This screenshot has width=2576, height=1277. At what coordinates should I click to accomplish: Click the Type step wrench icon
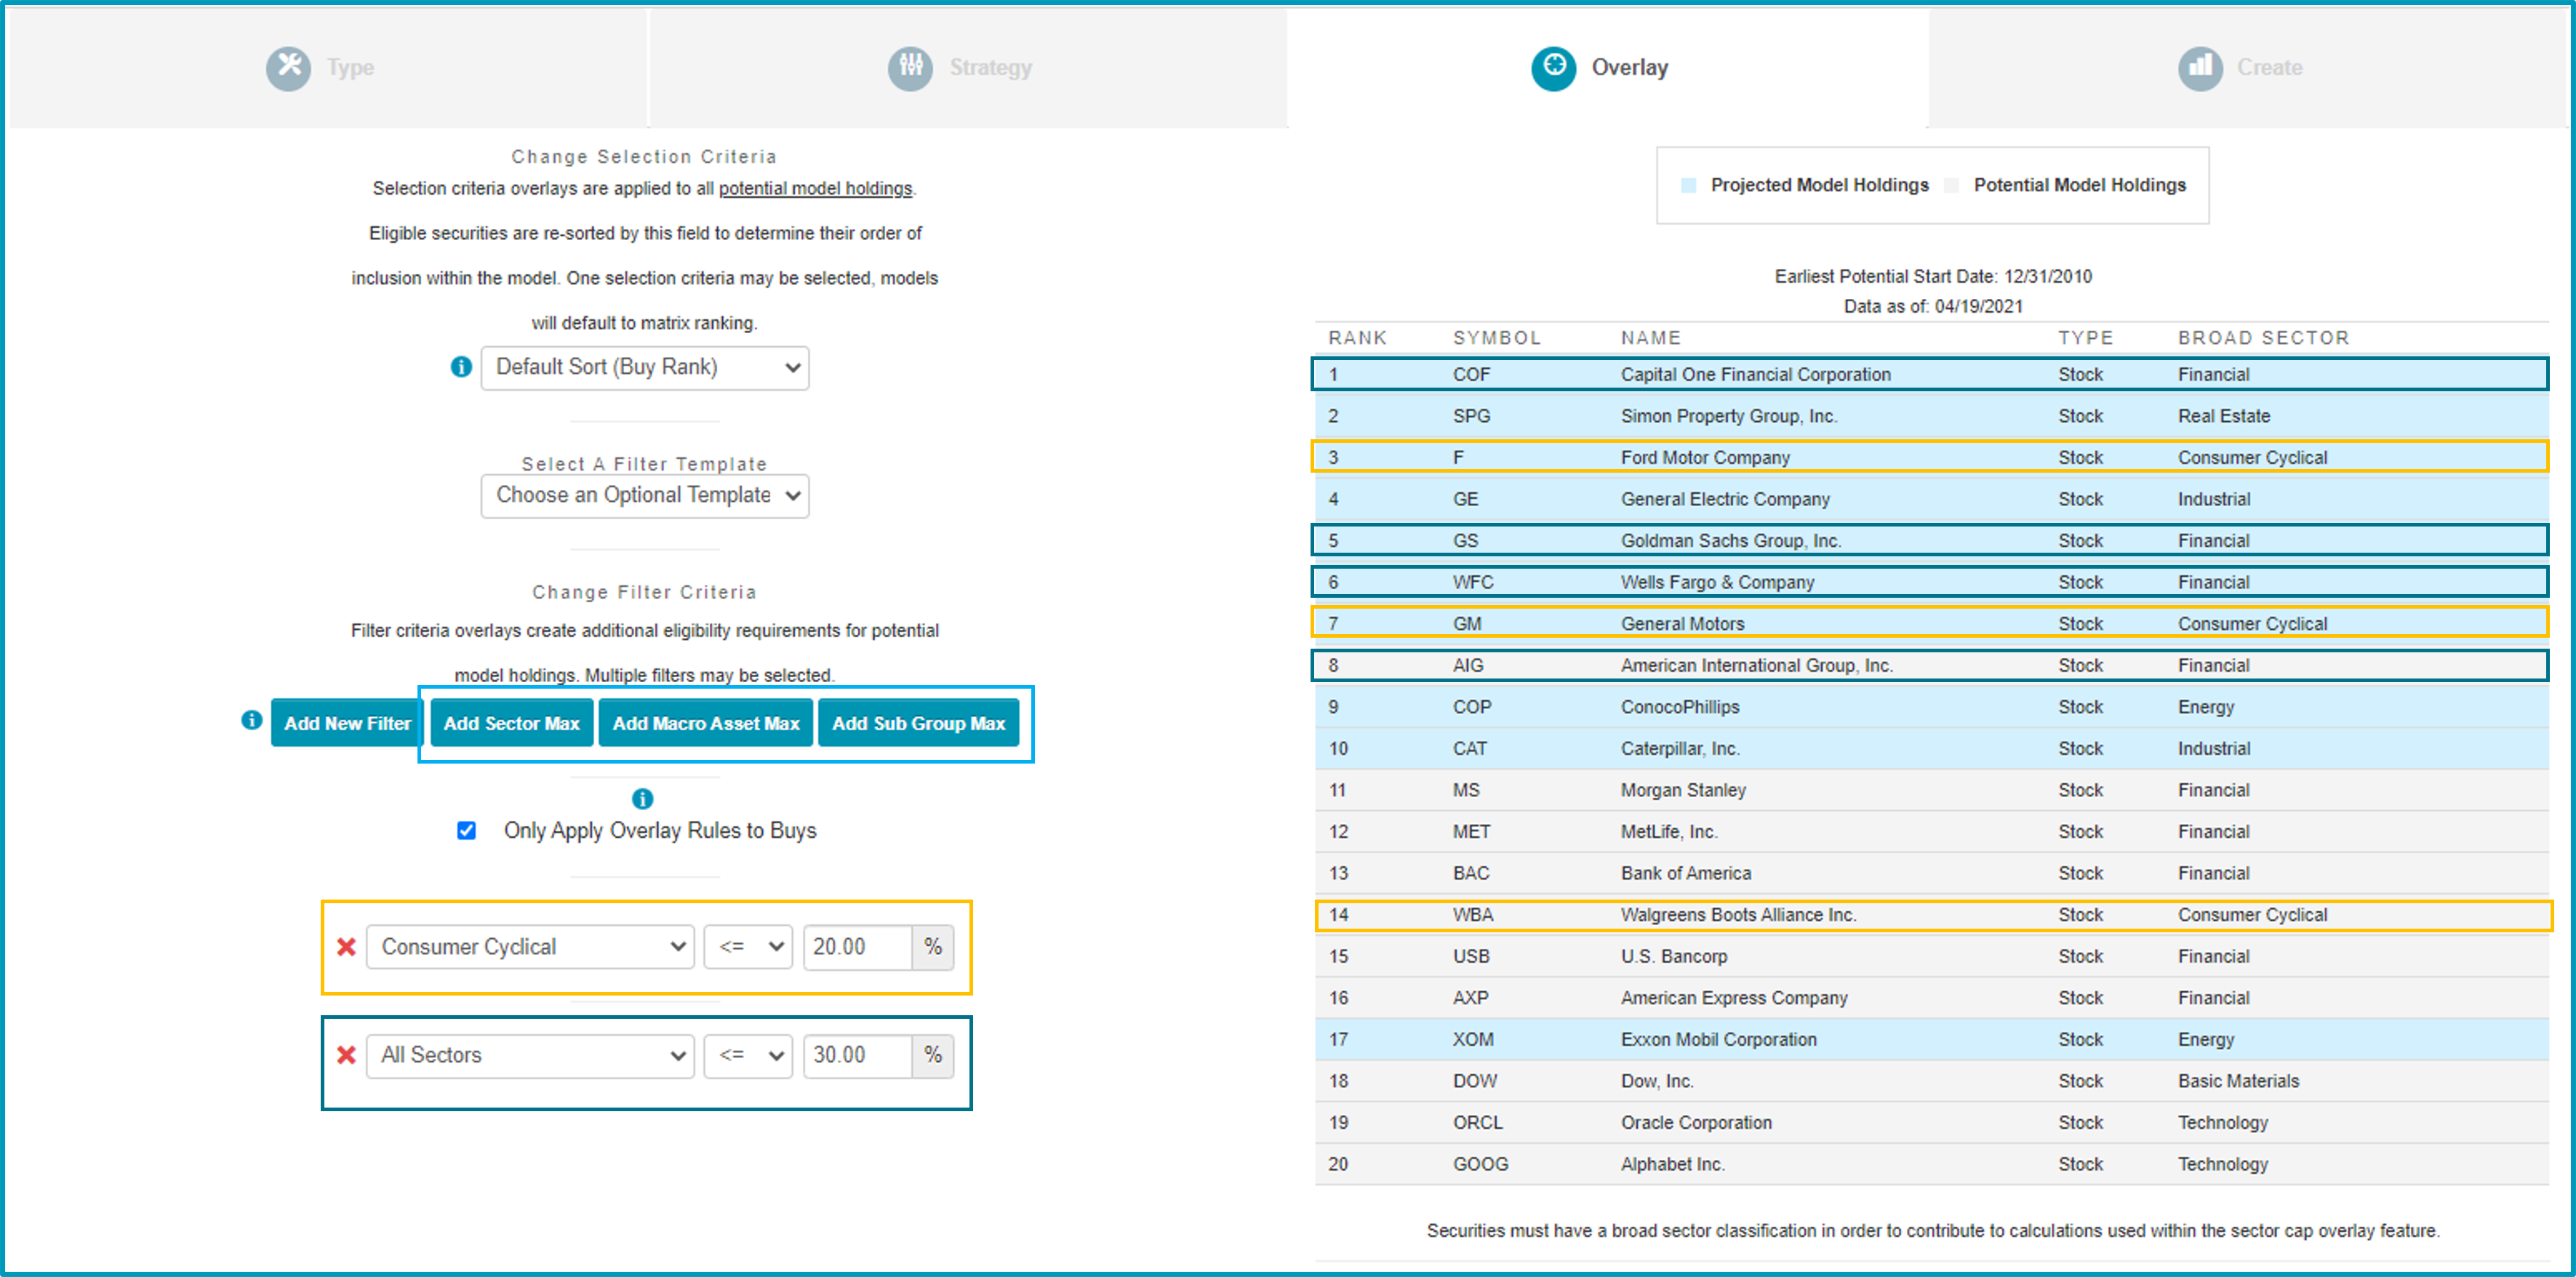288,68
